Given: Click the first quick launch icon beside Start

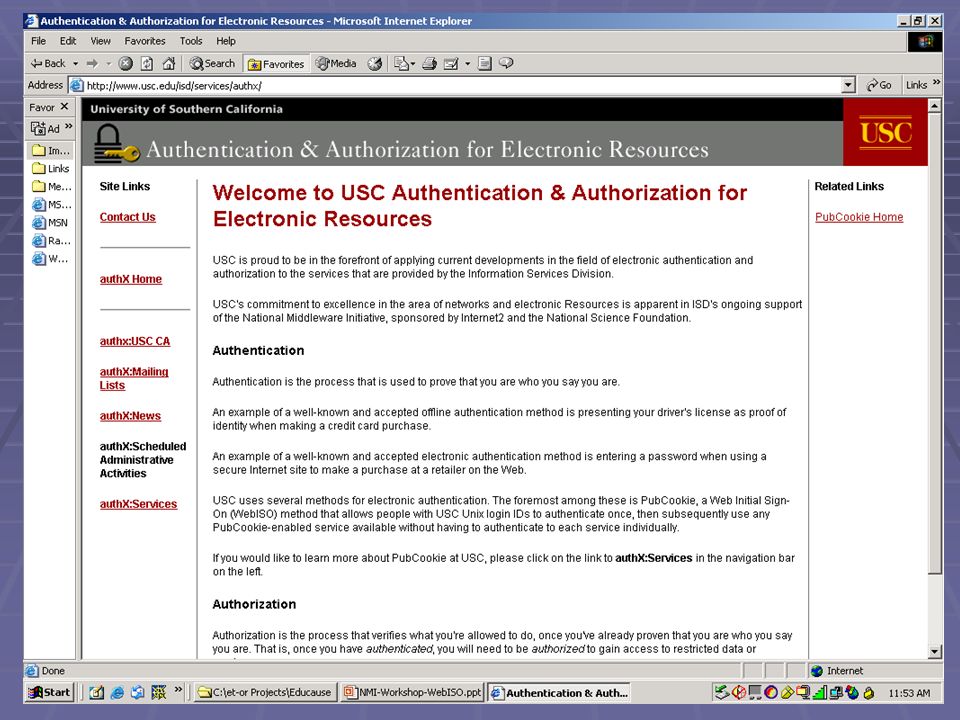Looking at the screenshot, I should coord(96,692).
